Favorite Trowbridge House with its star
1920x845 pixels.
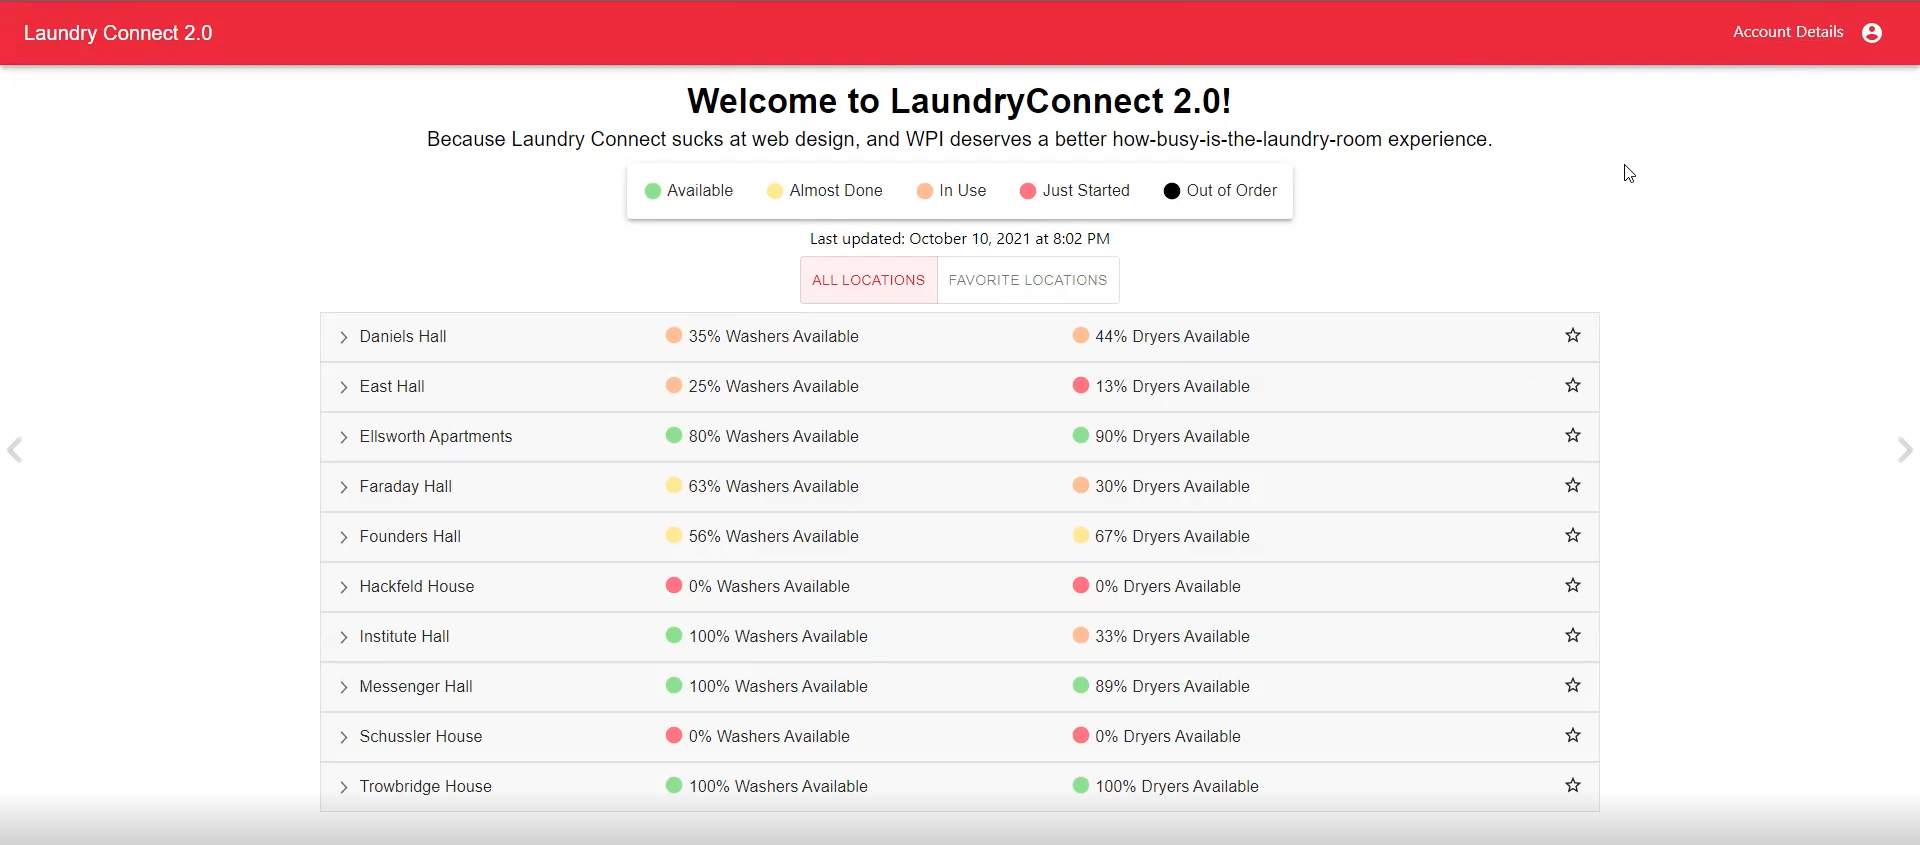tap(1573, 785)
